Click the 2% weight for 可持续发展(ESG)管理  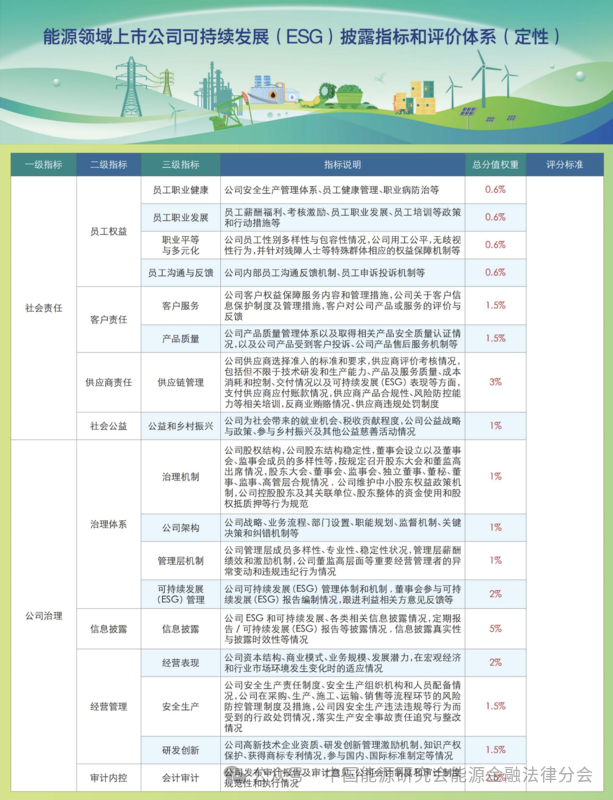pyautogui.click(x=495, y=593)
